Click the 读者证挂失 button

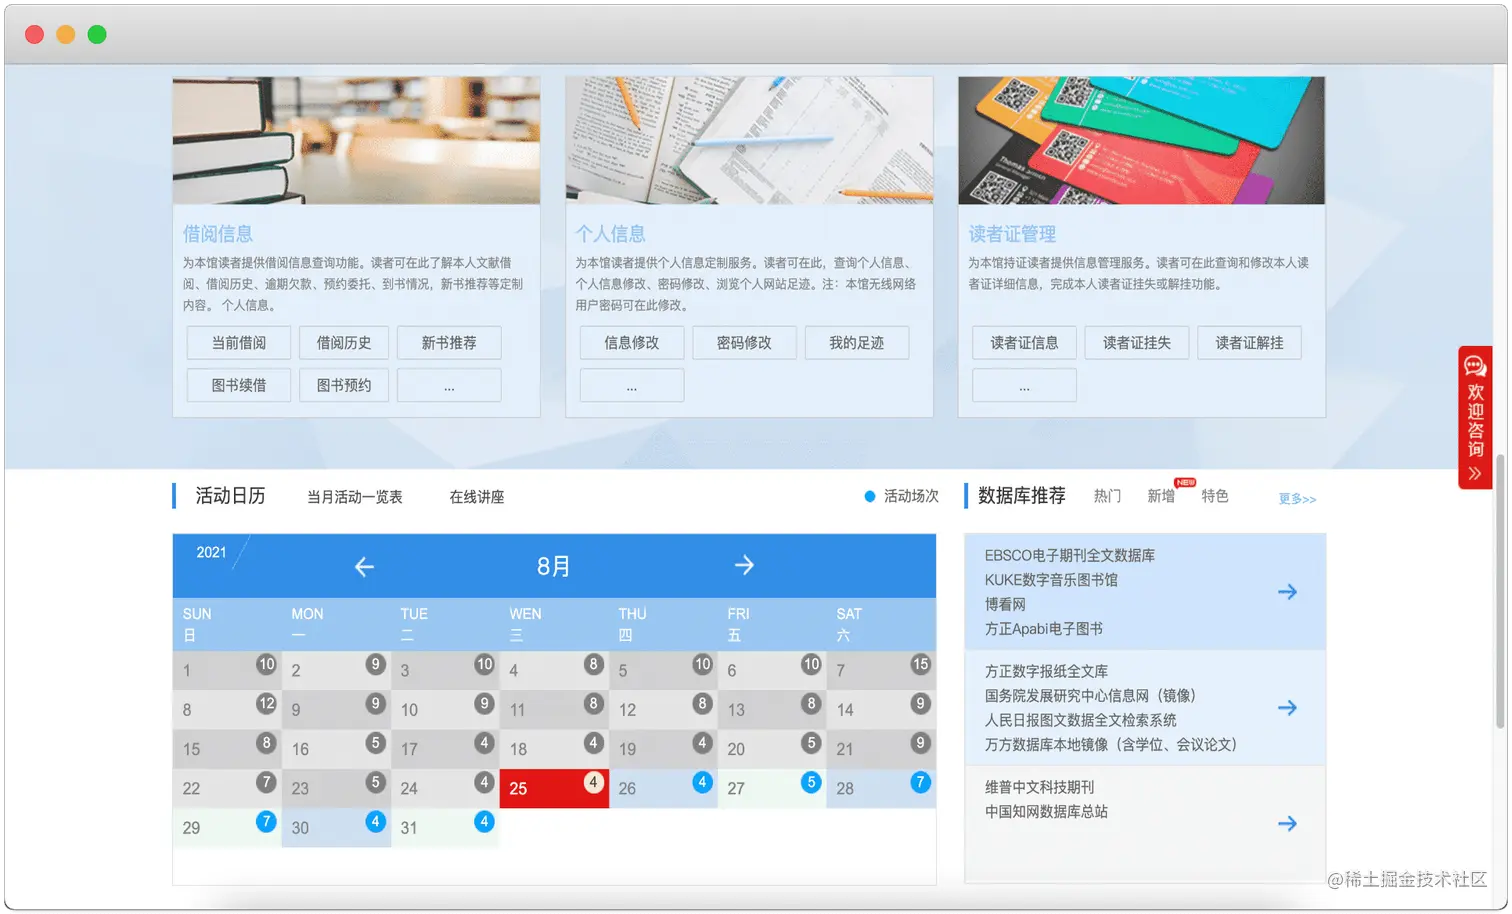[1136, 343]
